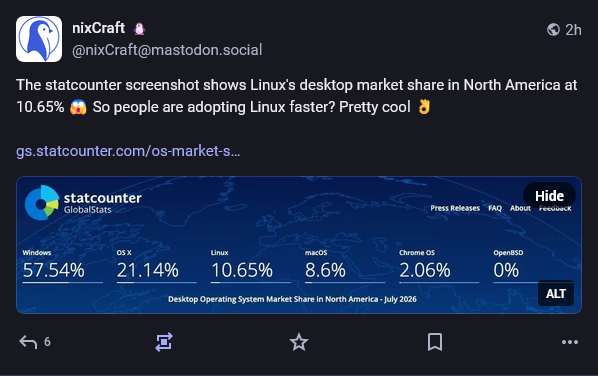Hide the attached statcounter image
This screenshot has height=376, width=598.
click(x=549, y=196)
